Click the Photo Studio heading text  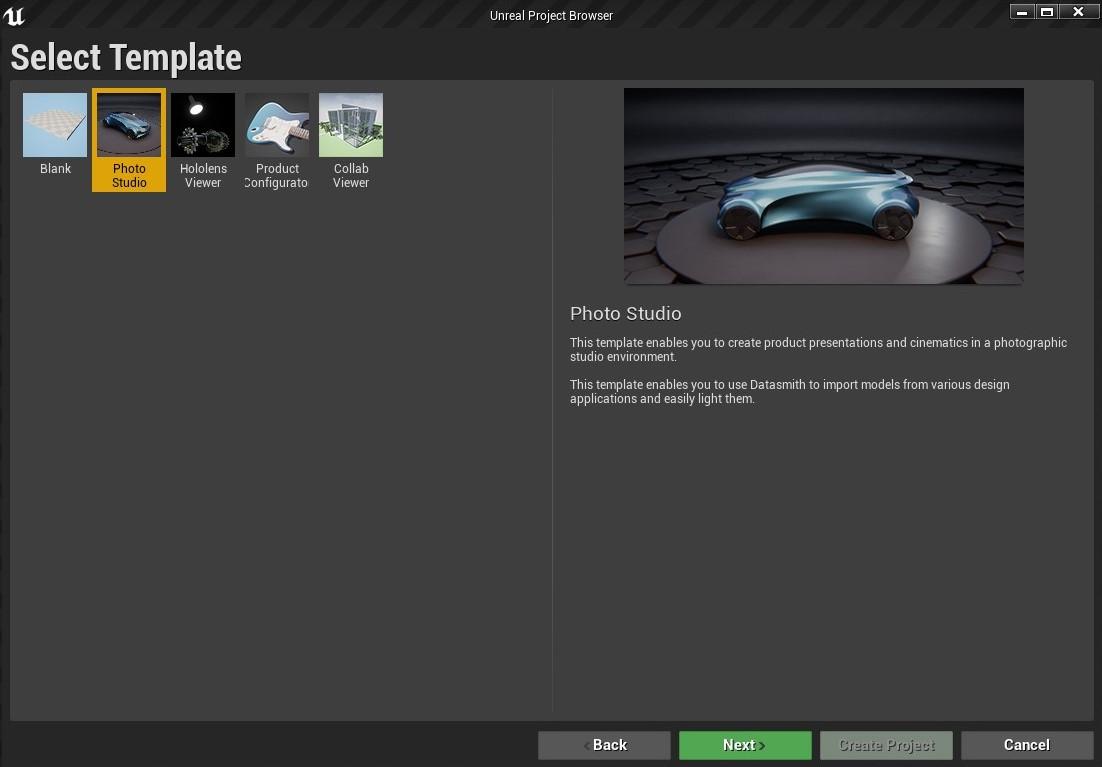625,314
